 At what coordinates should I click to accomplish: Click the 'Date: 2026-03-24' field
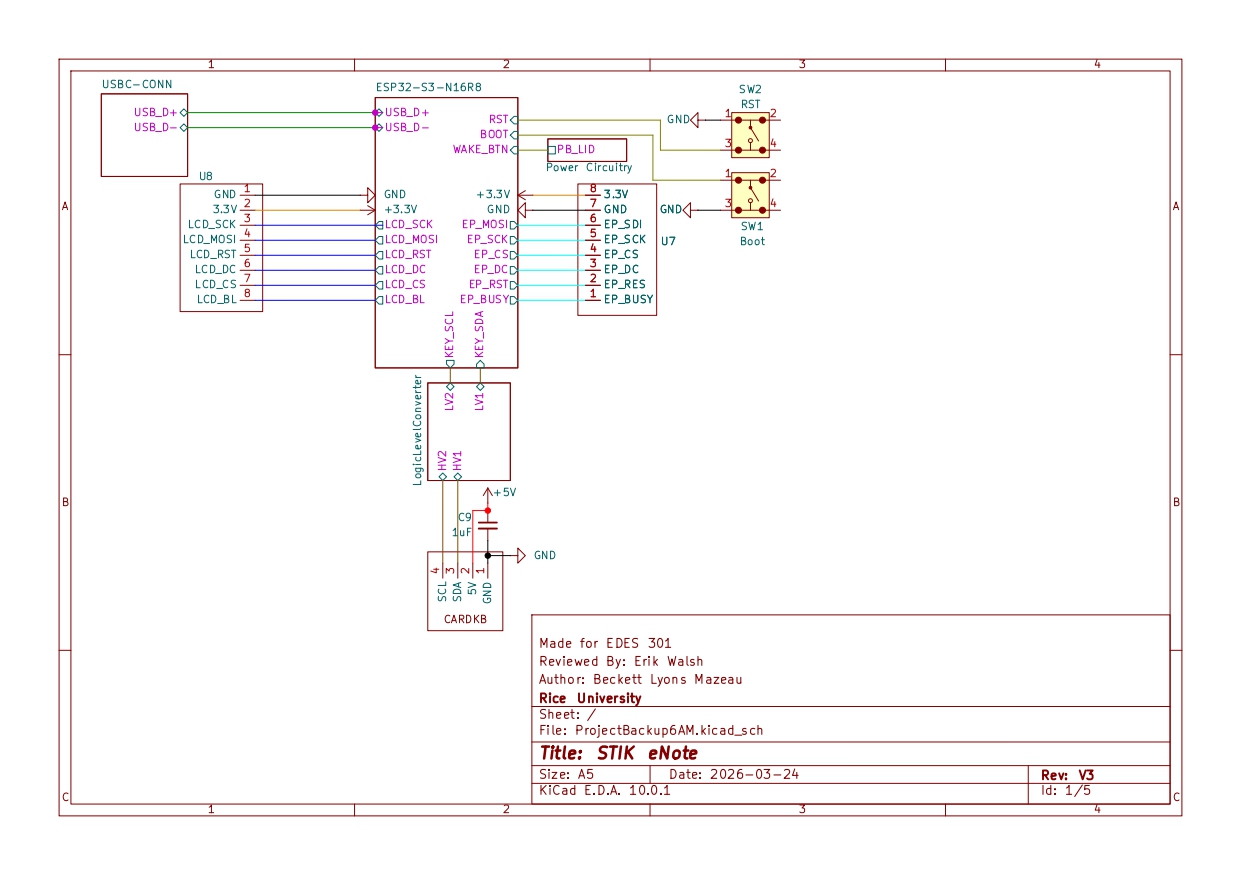click(734, 775)
